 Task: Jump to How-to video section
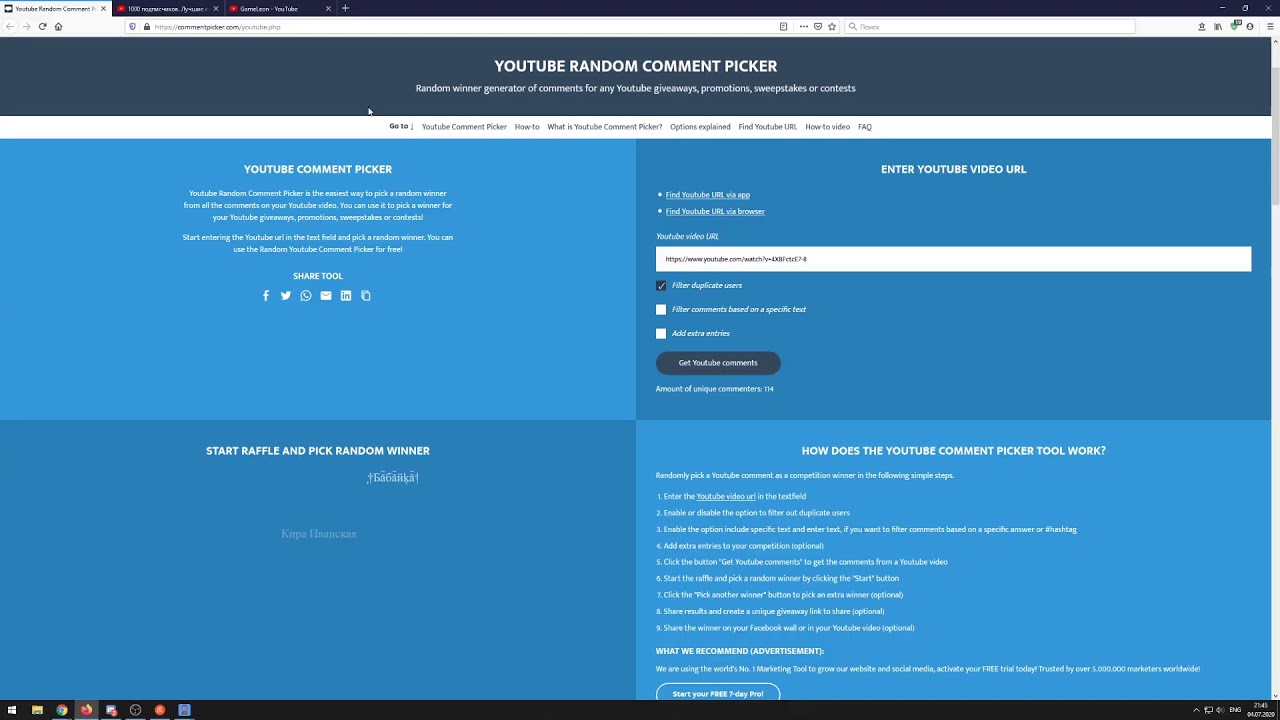827,127
